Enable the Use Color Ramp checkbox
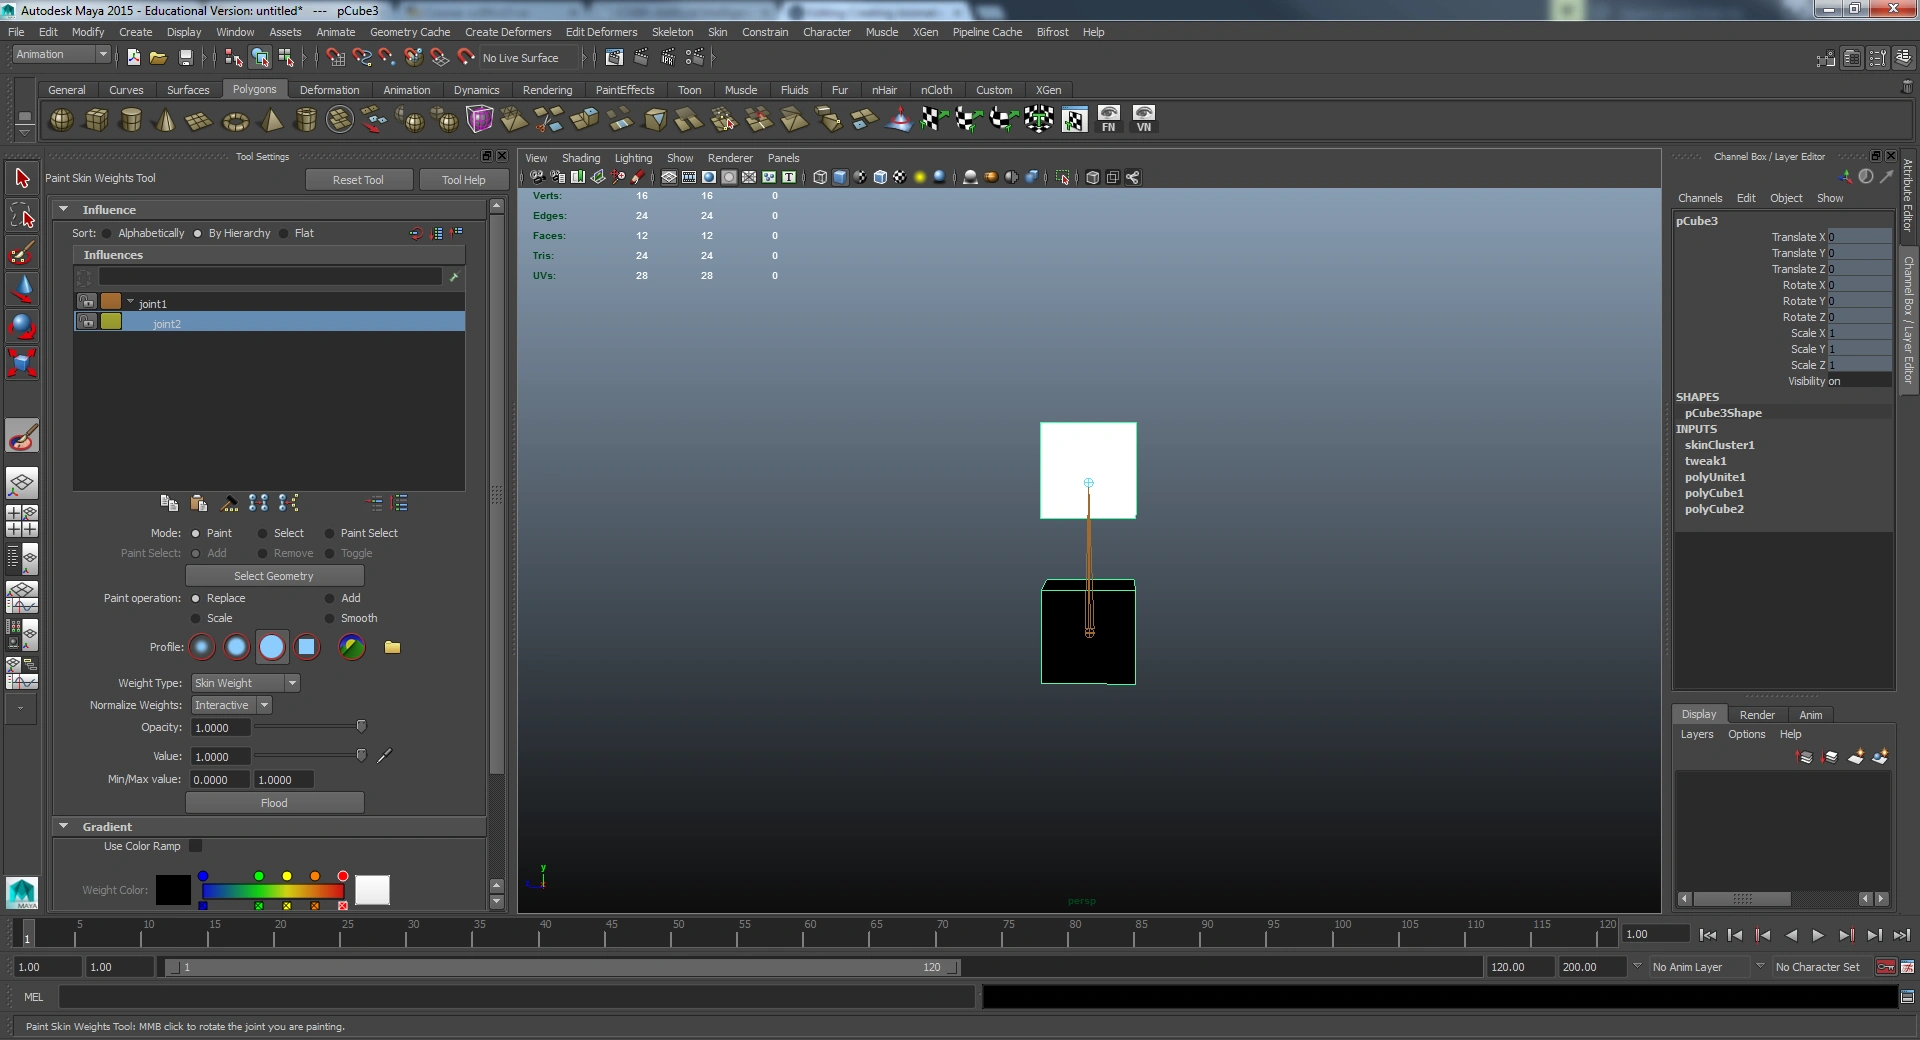Image resolution: width=1920 pixels, height=1040 pixels. point(196,846)
